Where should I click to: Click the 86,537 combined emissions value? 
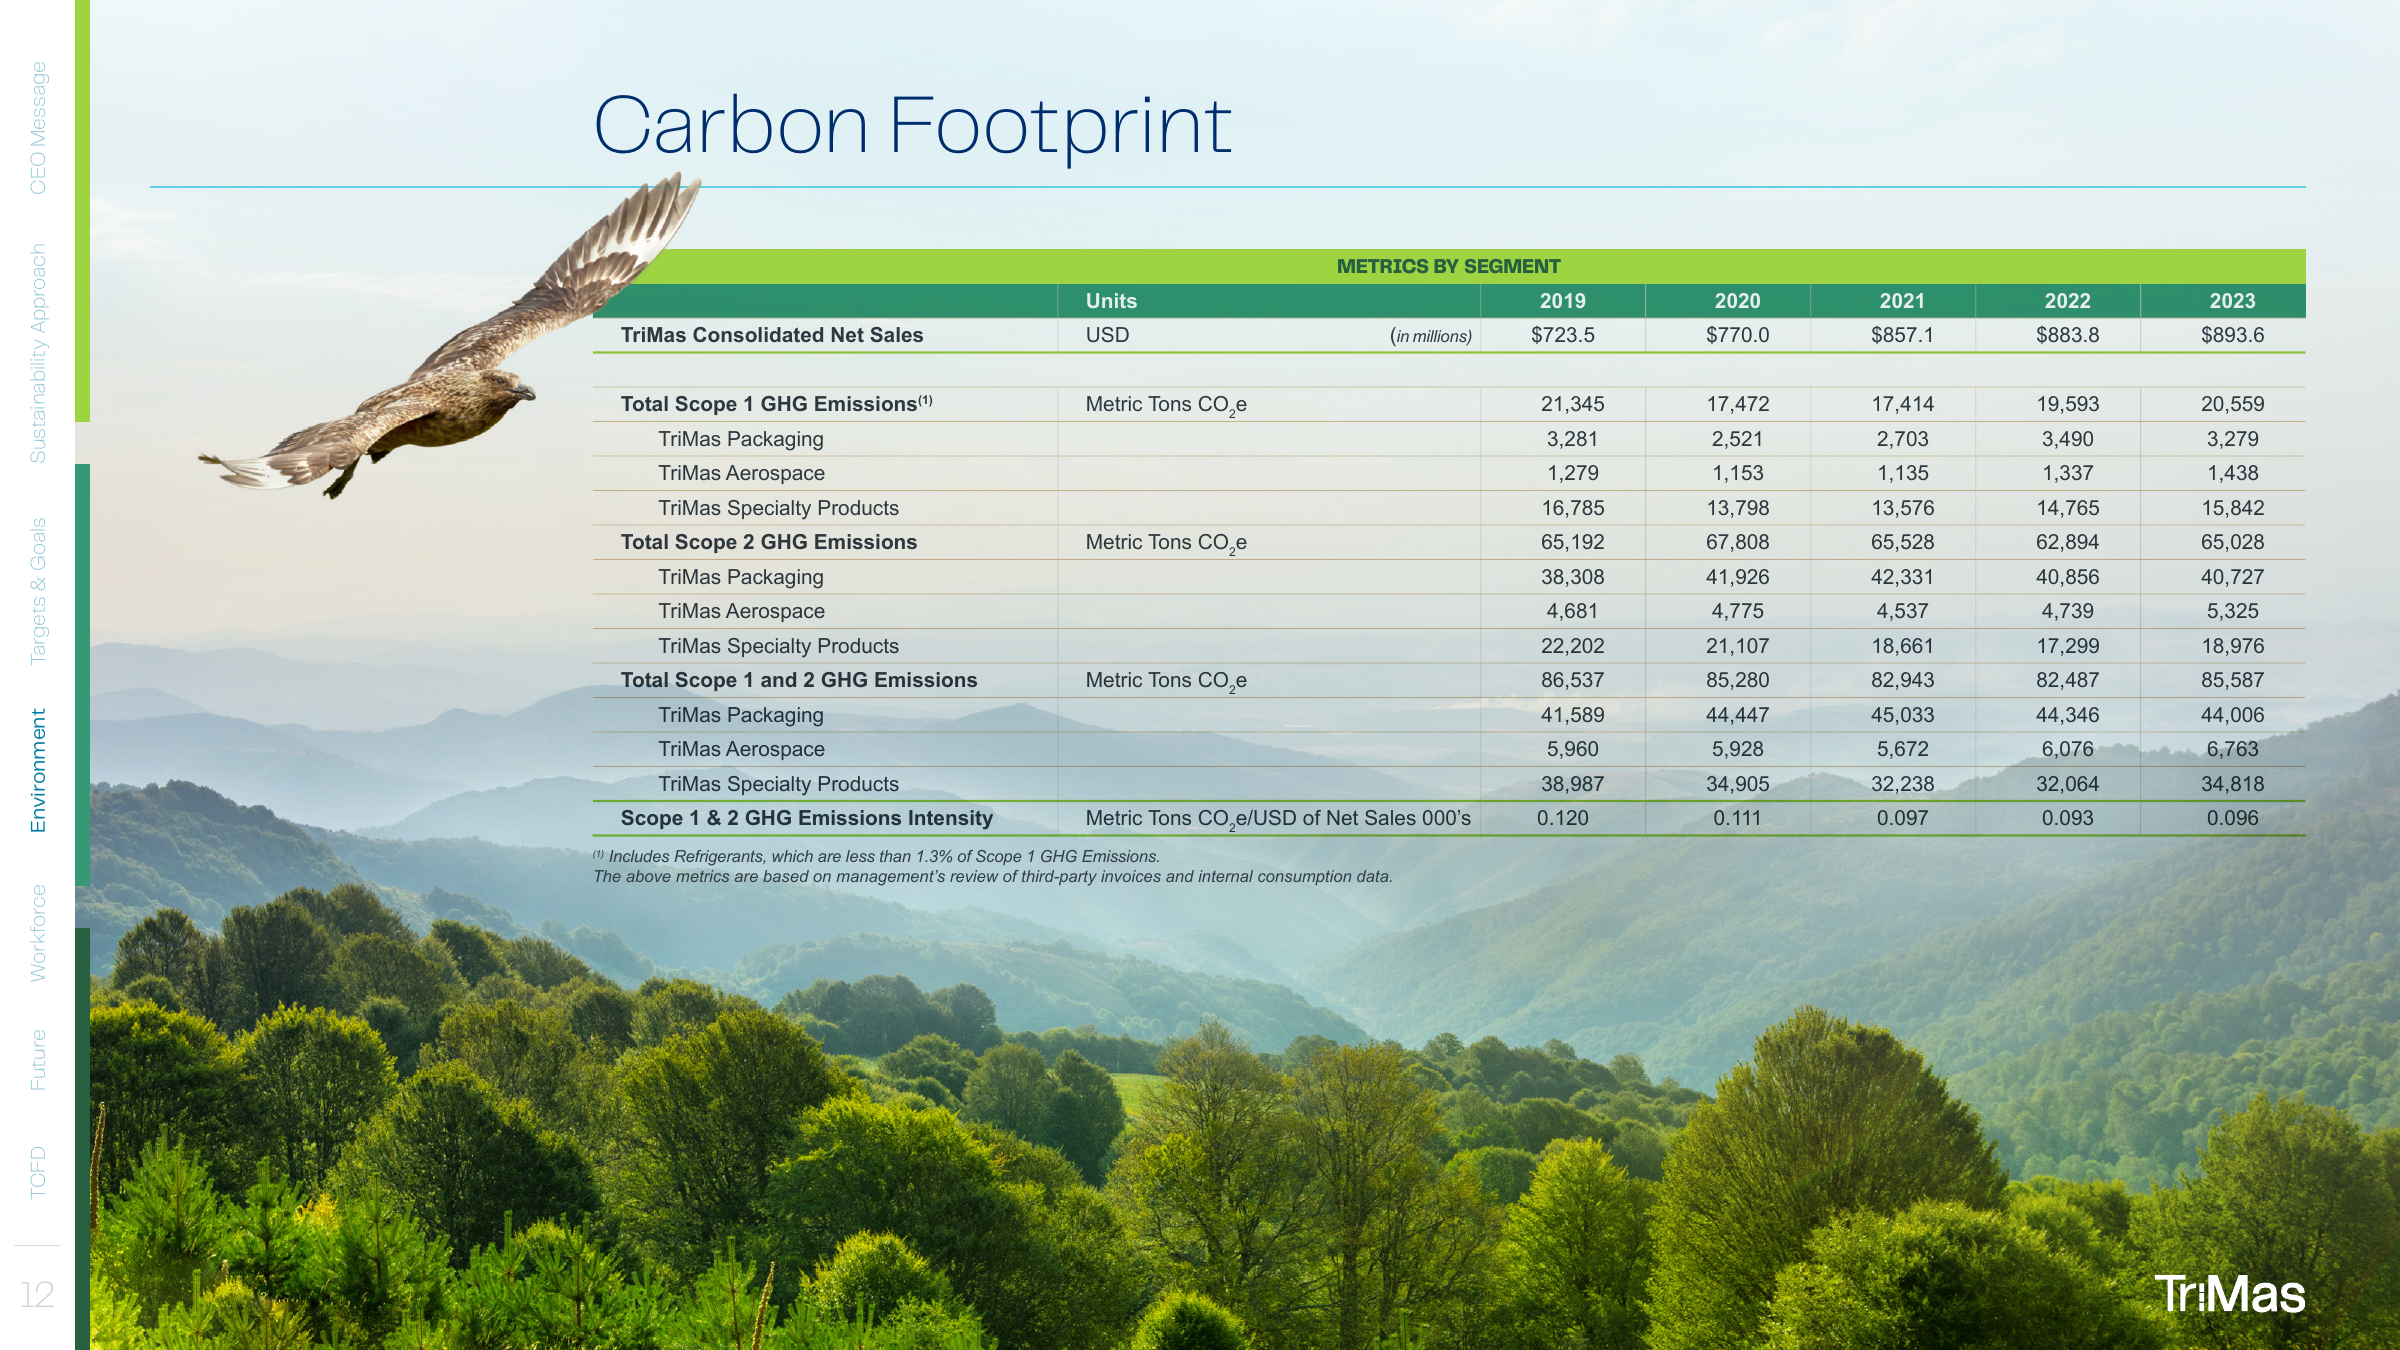point(1572,680)
